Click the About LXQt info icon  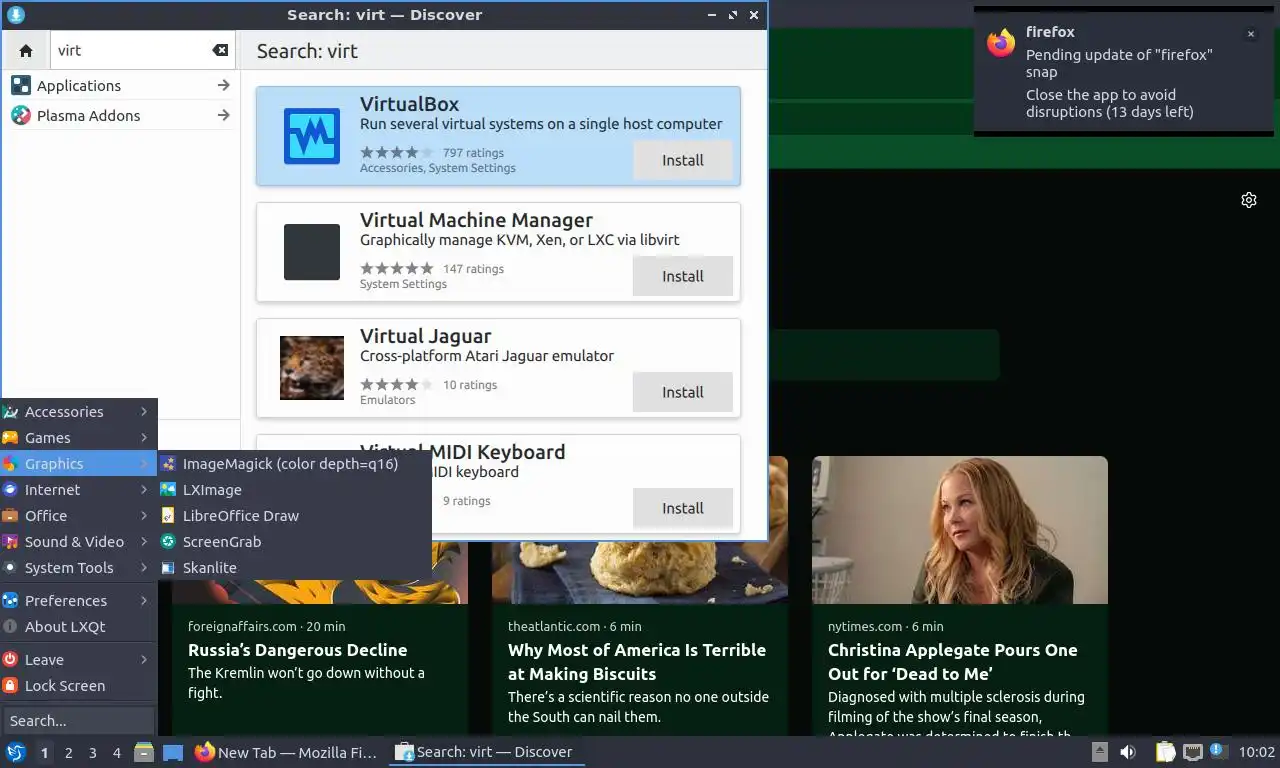point(10,627)
